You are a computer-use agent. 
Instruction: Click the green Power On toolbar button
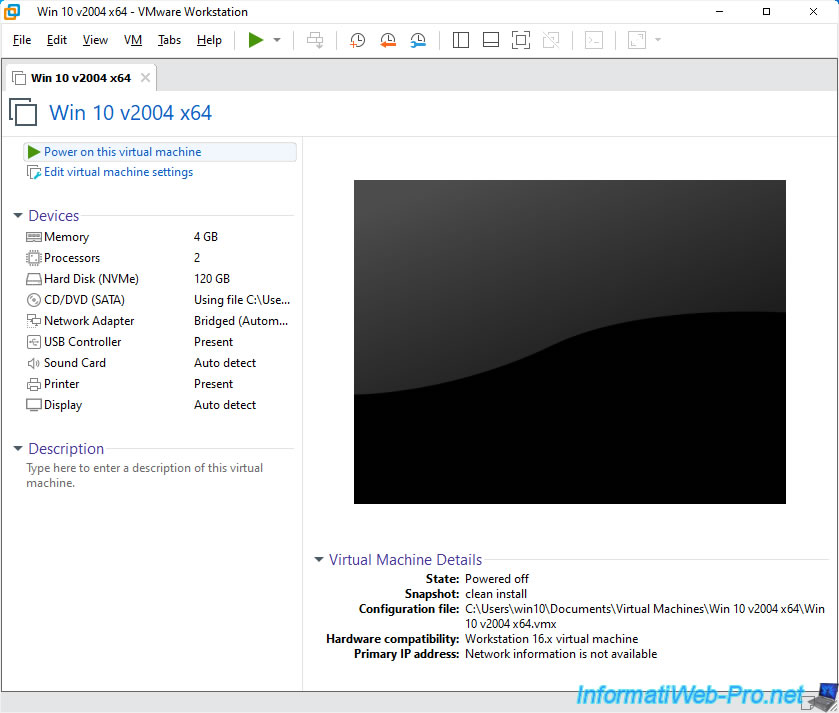[256, 40]
